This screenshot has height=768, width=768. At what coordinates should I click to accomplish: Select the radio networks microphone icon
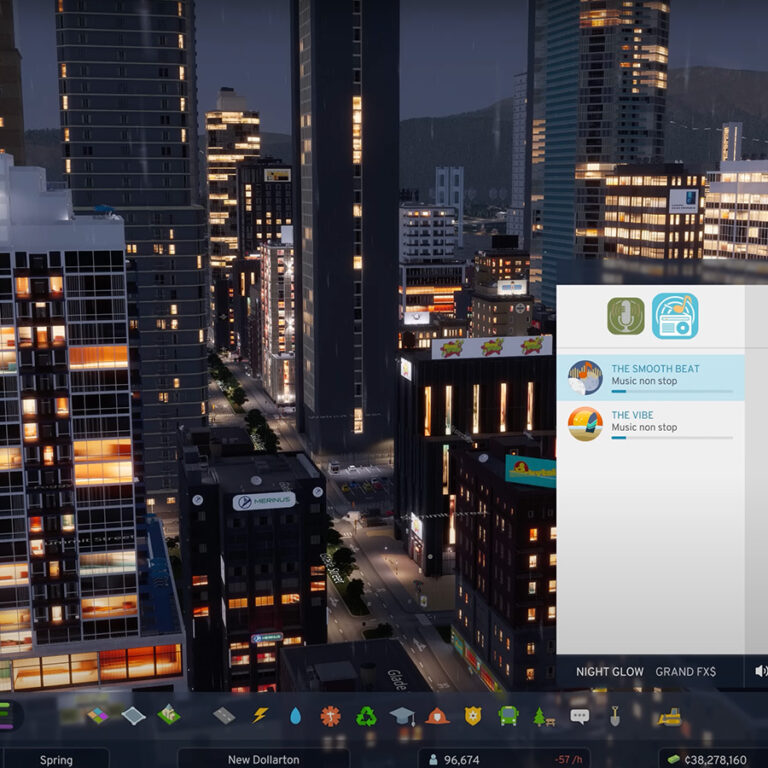click(x=626, y=316)
